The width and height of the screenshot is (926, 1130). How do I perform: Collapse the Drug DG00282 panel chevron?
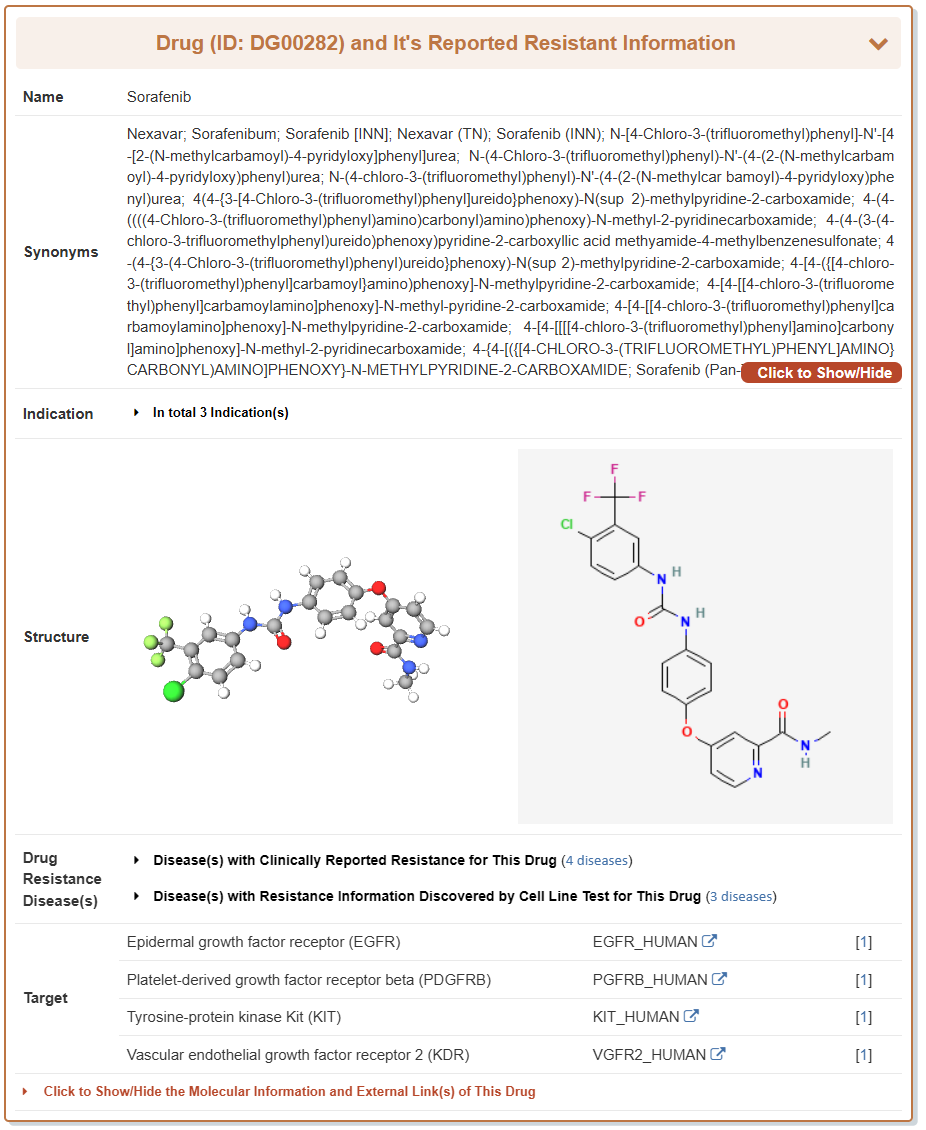click(878, 44)
